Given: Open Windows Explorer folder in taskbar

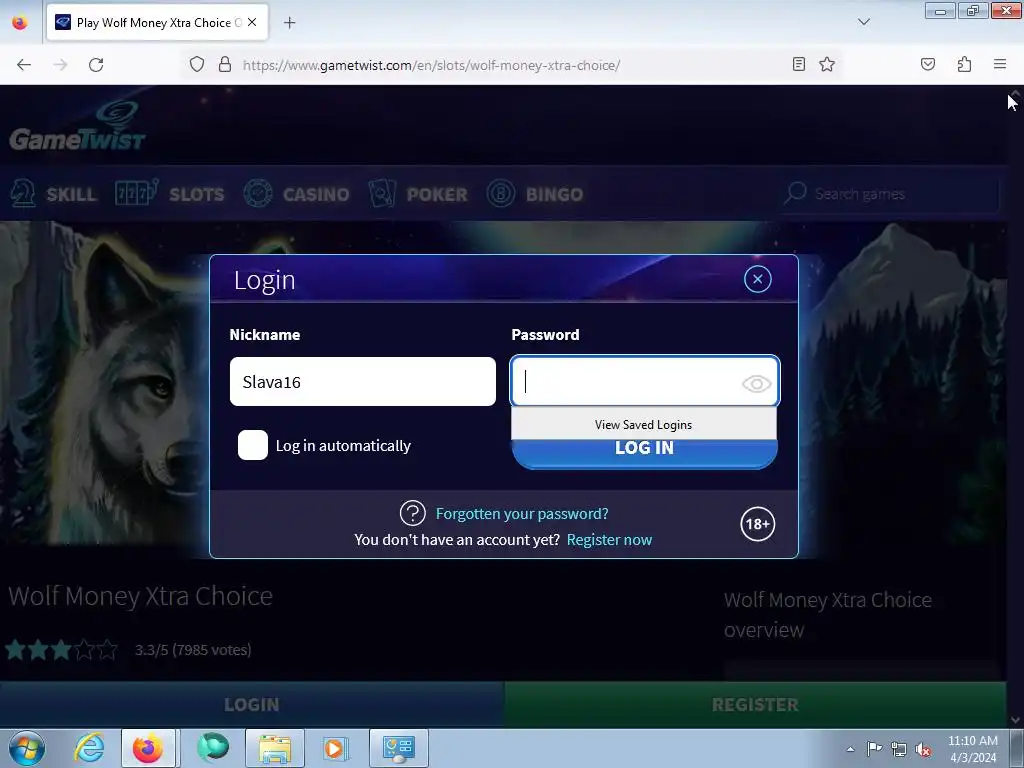Looking at the screenshot, I should click(275, 748).
